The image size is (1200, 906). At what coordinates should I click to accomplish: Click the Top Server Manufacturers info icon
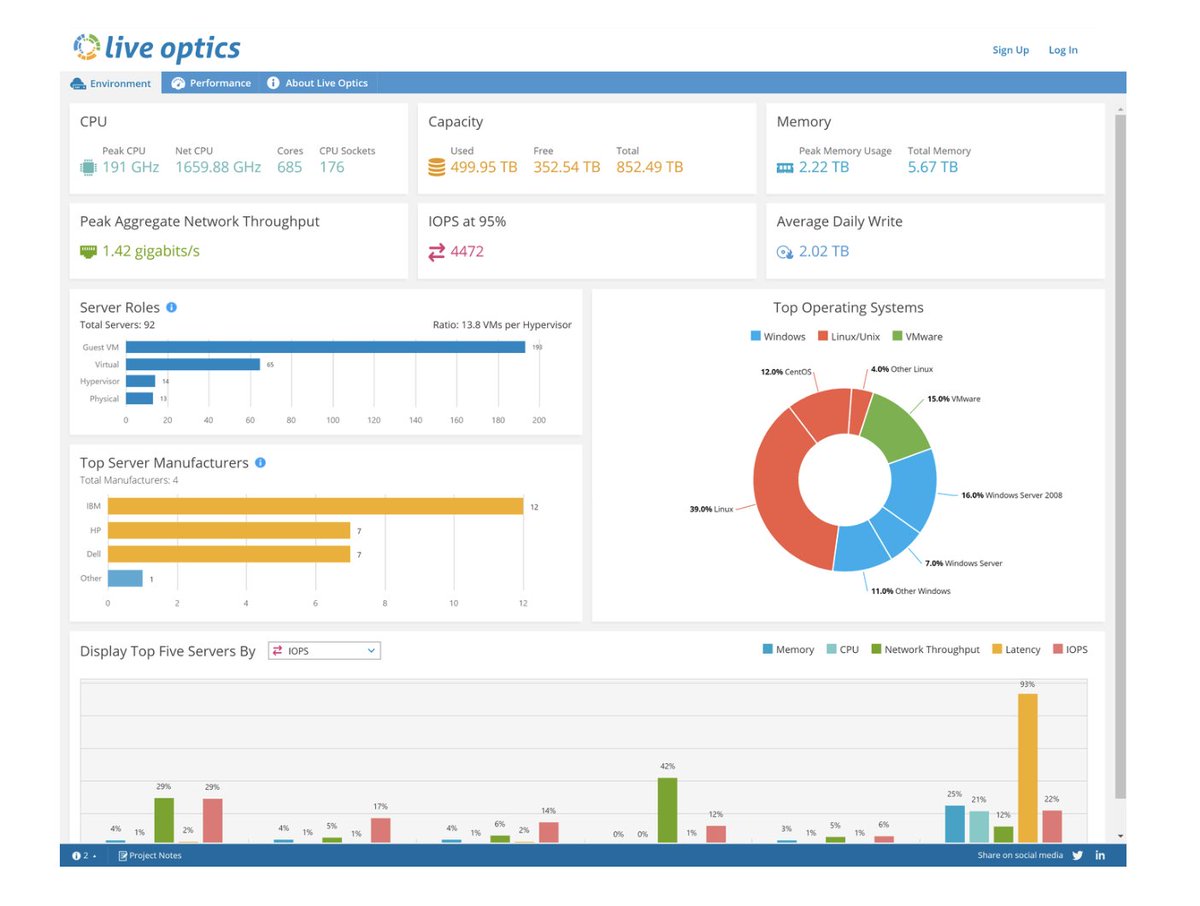260,463
